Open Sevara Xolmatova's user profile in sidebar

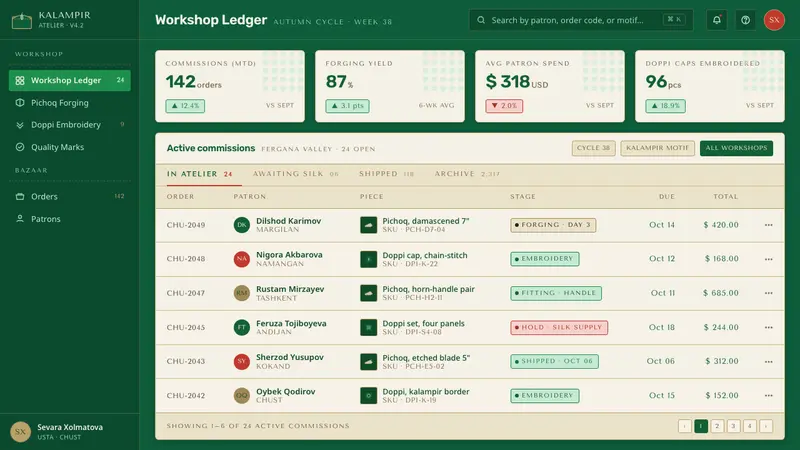[69, 432]
